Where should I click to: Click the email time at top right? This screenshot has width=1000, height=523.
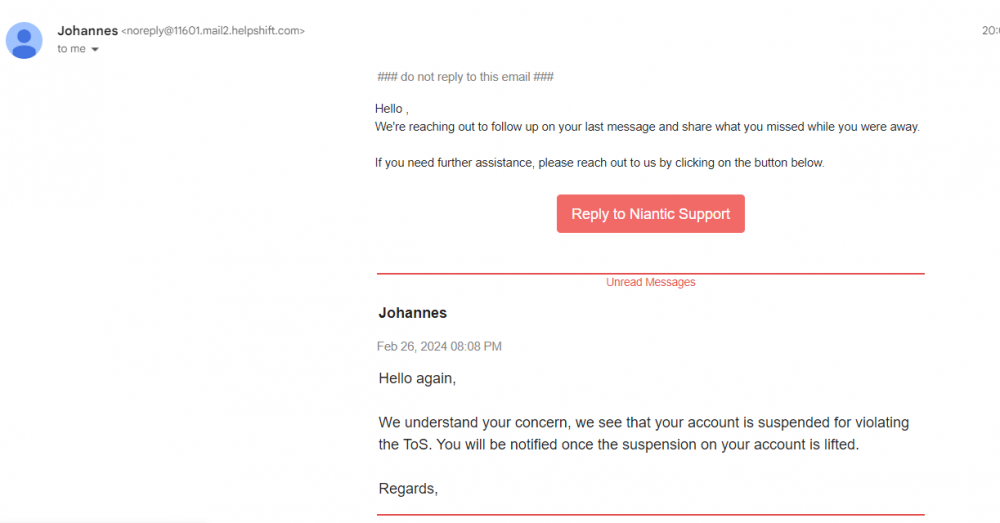(990, 31)
